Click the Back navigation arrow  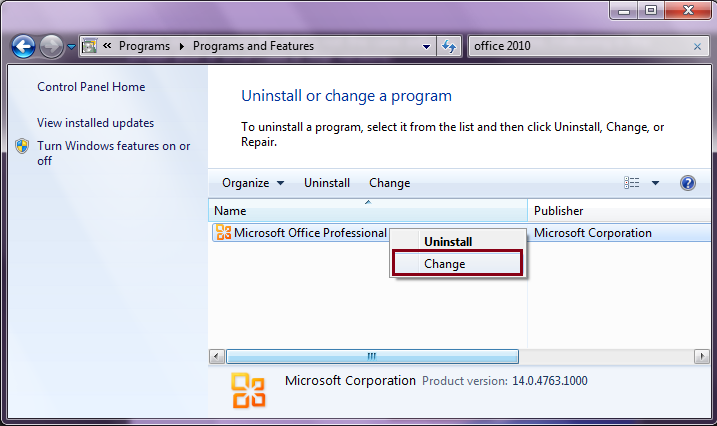(x=23, y=46)
